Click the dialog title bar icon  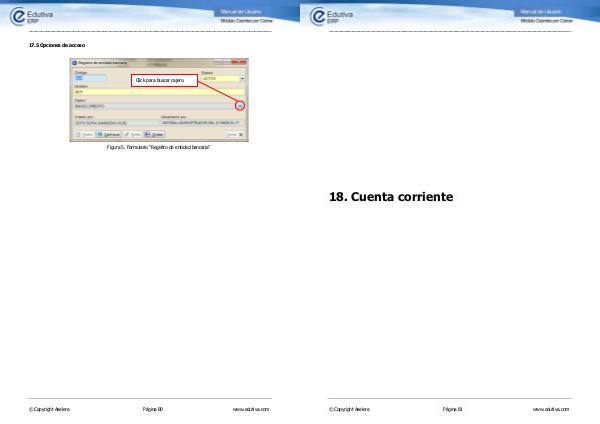pos(74,62)
